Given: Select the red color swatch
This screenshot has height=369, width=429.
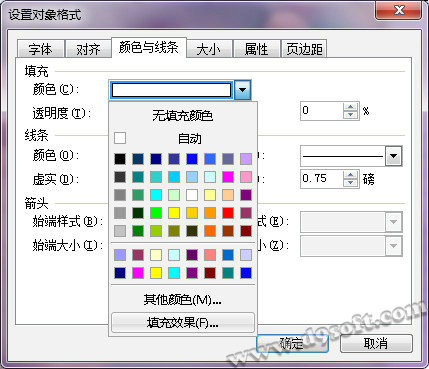Looking at the screenshot, I should click(228, 213).
